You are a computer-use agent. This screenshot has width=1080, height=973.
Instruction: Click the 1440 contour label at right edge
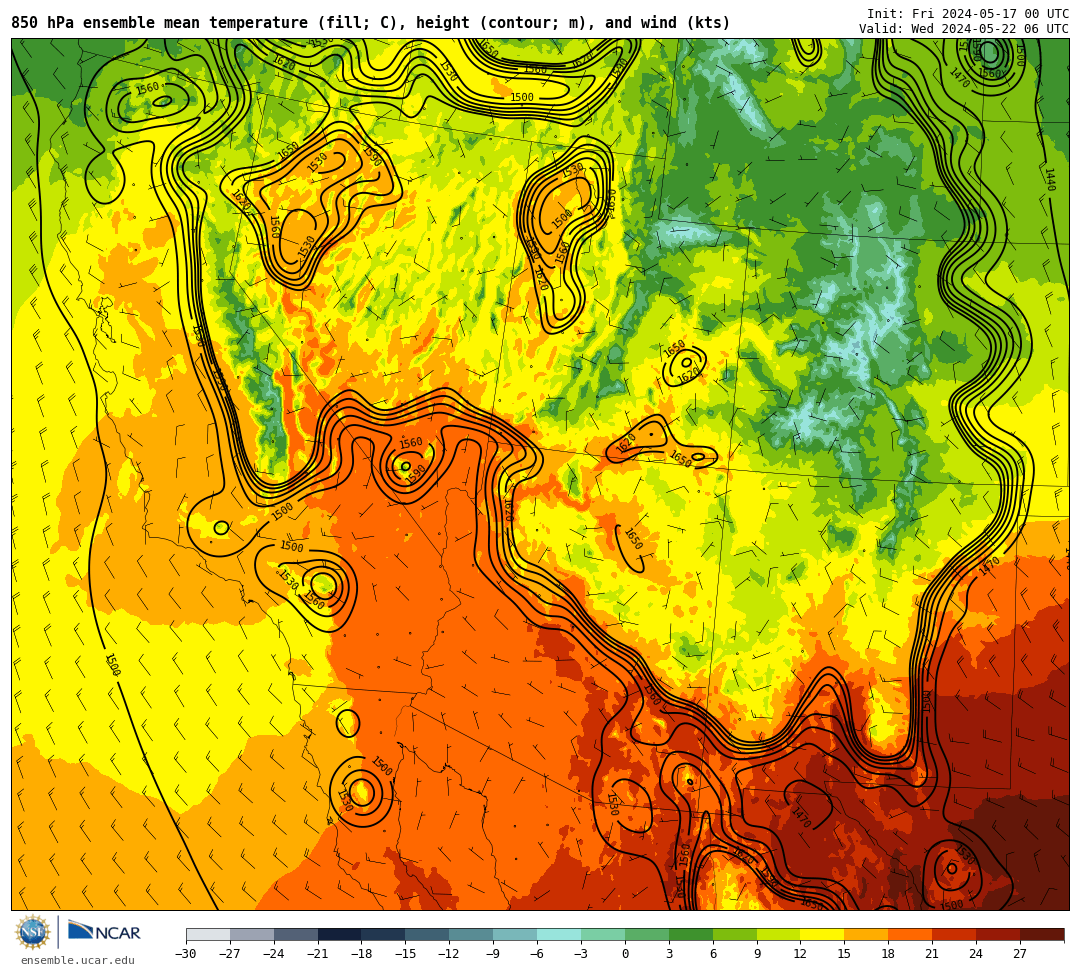tap(1050, 180)
